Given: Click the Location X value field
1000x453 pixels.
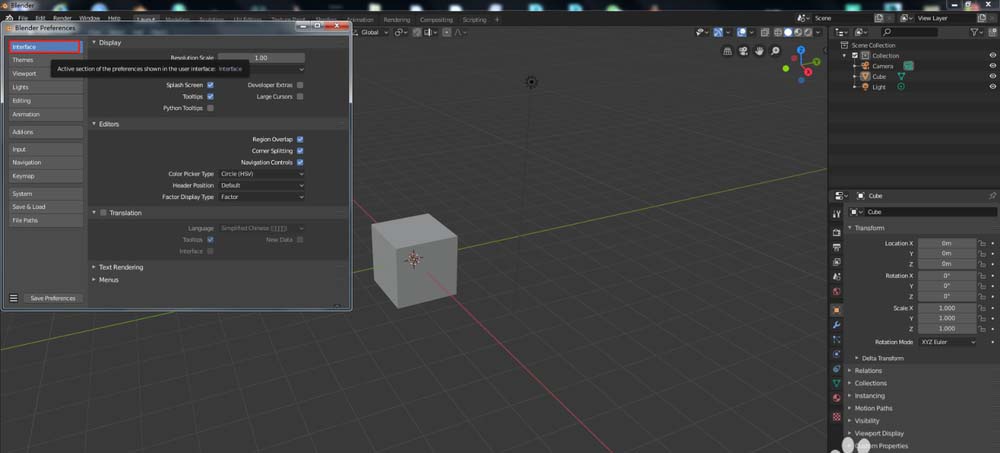Looking at the screenshot, I should [x=947, y=243].
